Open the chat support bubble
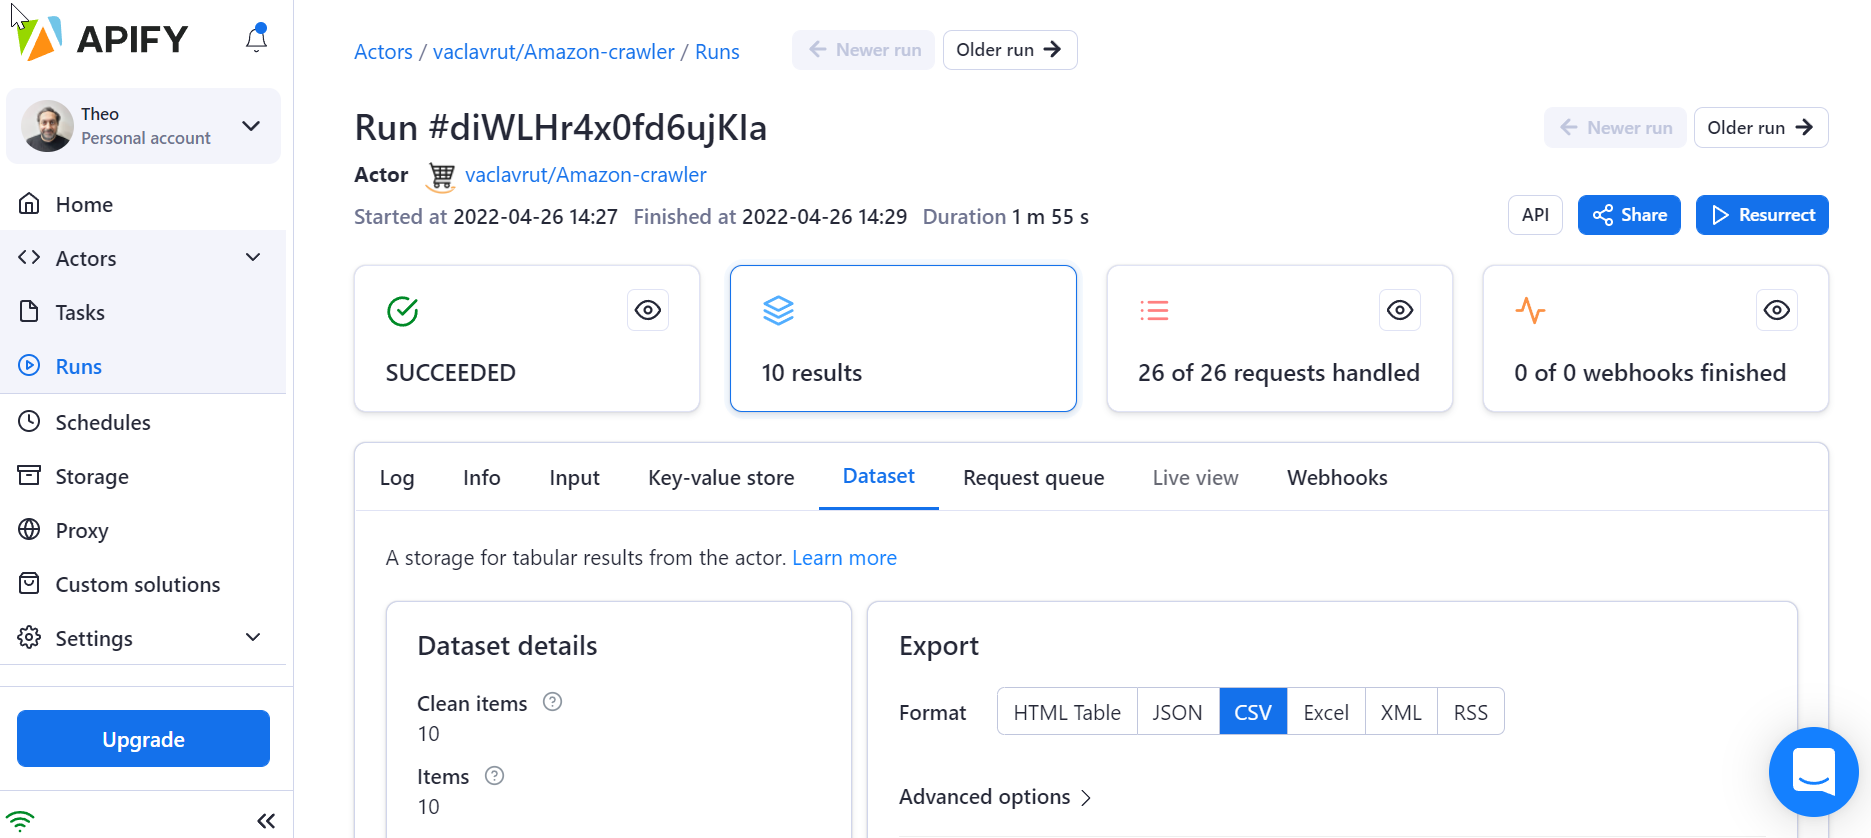Image resolution: width=1871 pixels, height=838 pixels. [x=1813, y=772]
